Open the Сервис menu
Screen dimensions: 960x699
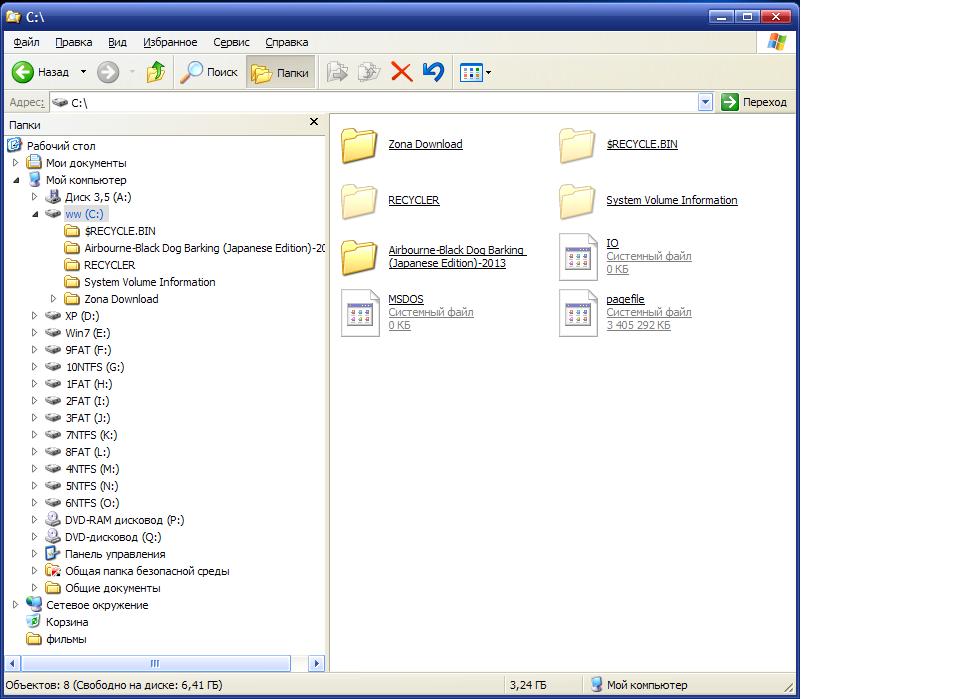pyautogui.click(x=231, y=42)
